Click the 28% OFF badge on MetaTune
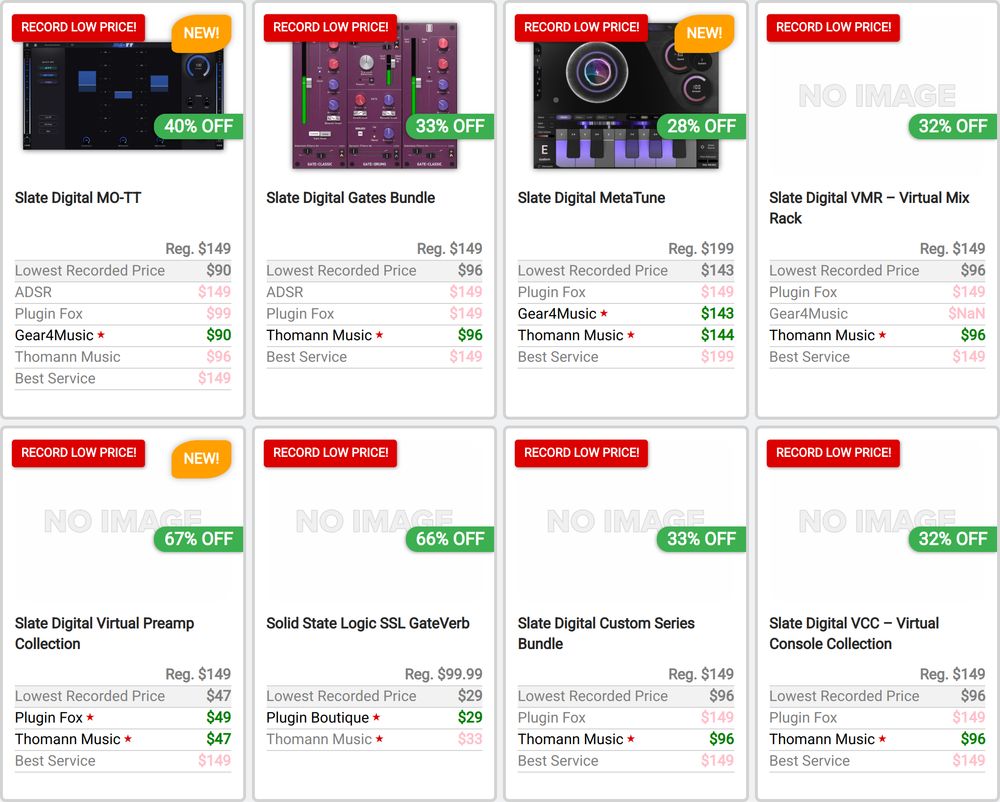The width and height of the screenshot is (1000, 802). coord(701,126)
